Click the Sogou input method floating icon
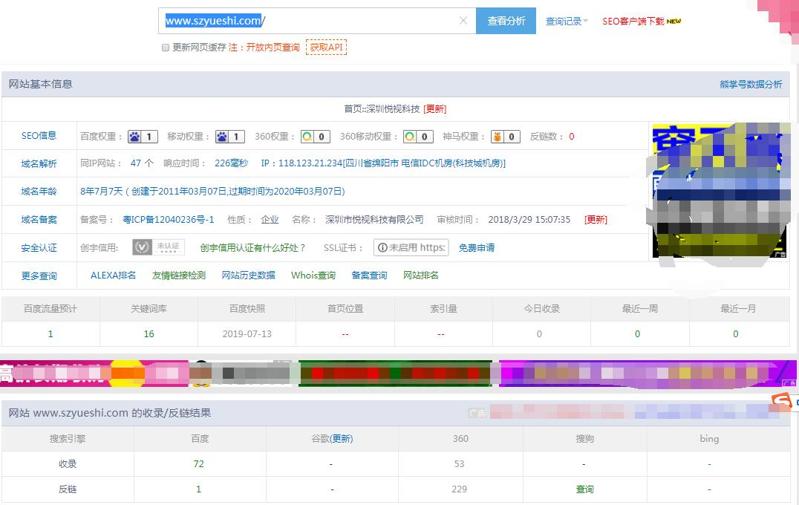799x505 pixels. click(x=783, y=401)
